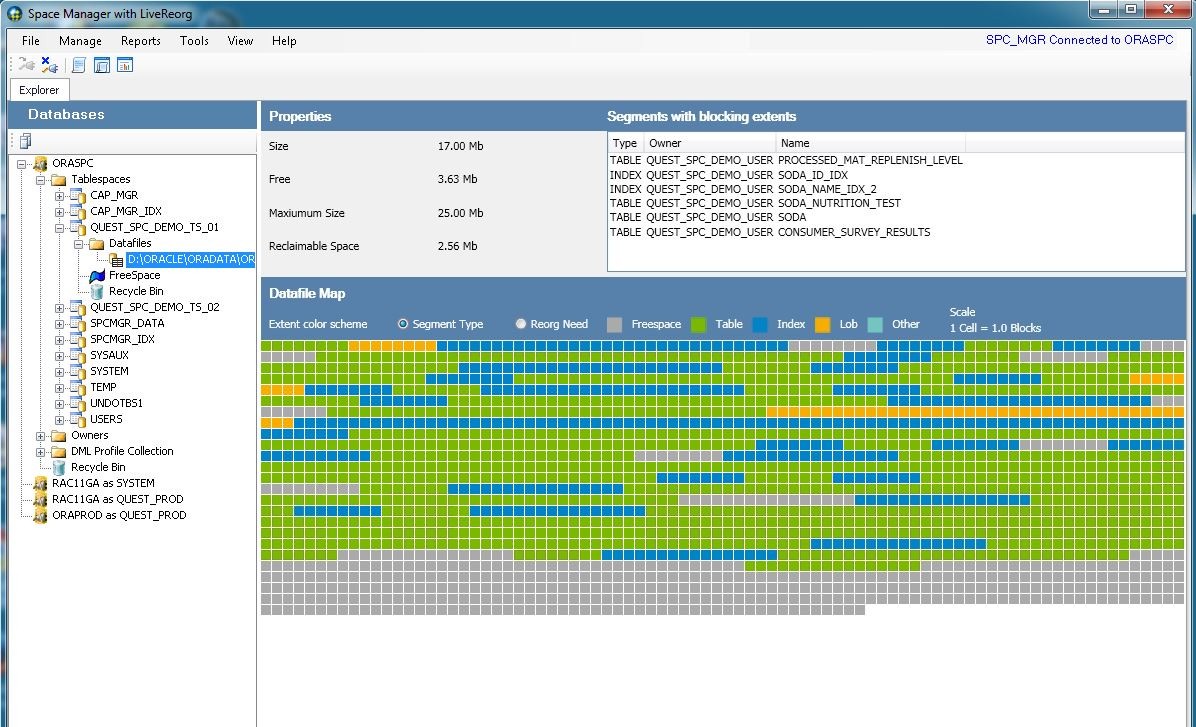The height and width of the screenshot is (727, 1196).
Task: Expand the Owners folder node
Action: point(40,435)
